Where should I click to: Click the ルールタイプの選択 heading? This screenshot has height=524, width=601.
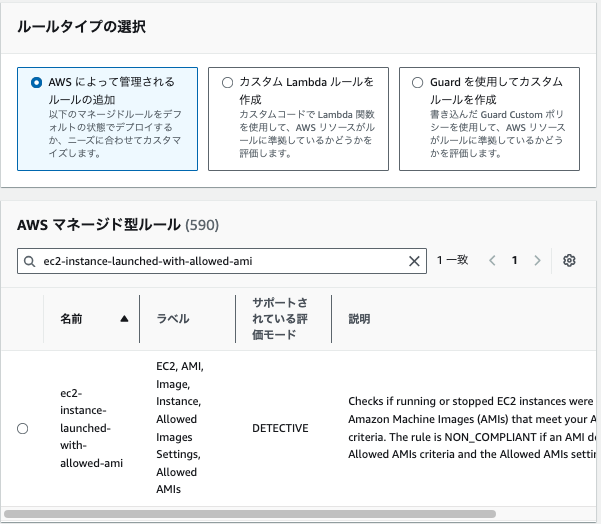[81, 27]
